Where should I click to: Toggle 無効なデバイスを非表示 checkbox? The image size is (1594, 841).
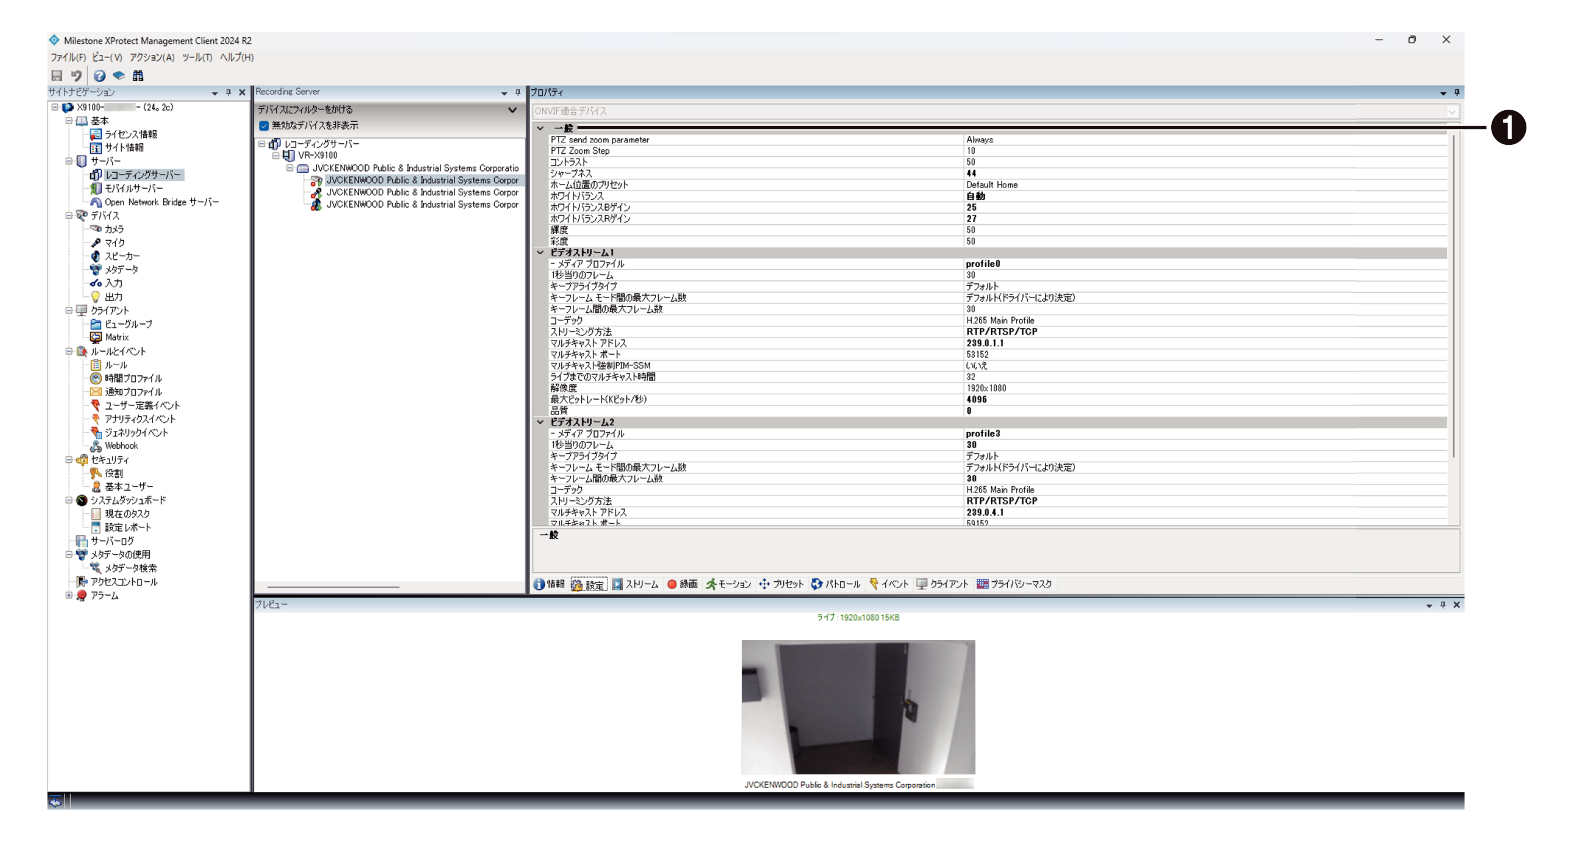[x=264, y=126]
